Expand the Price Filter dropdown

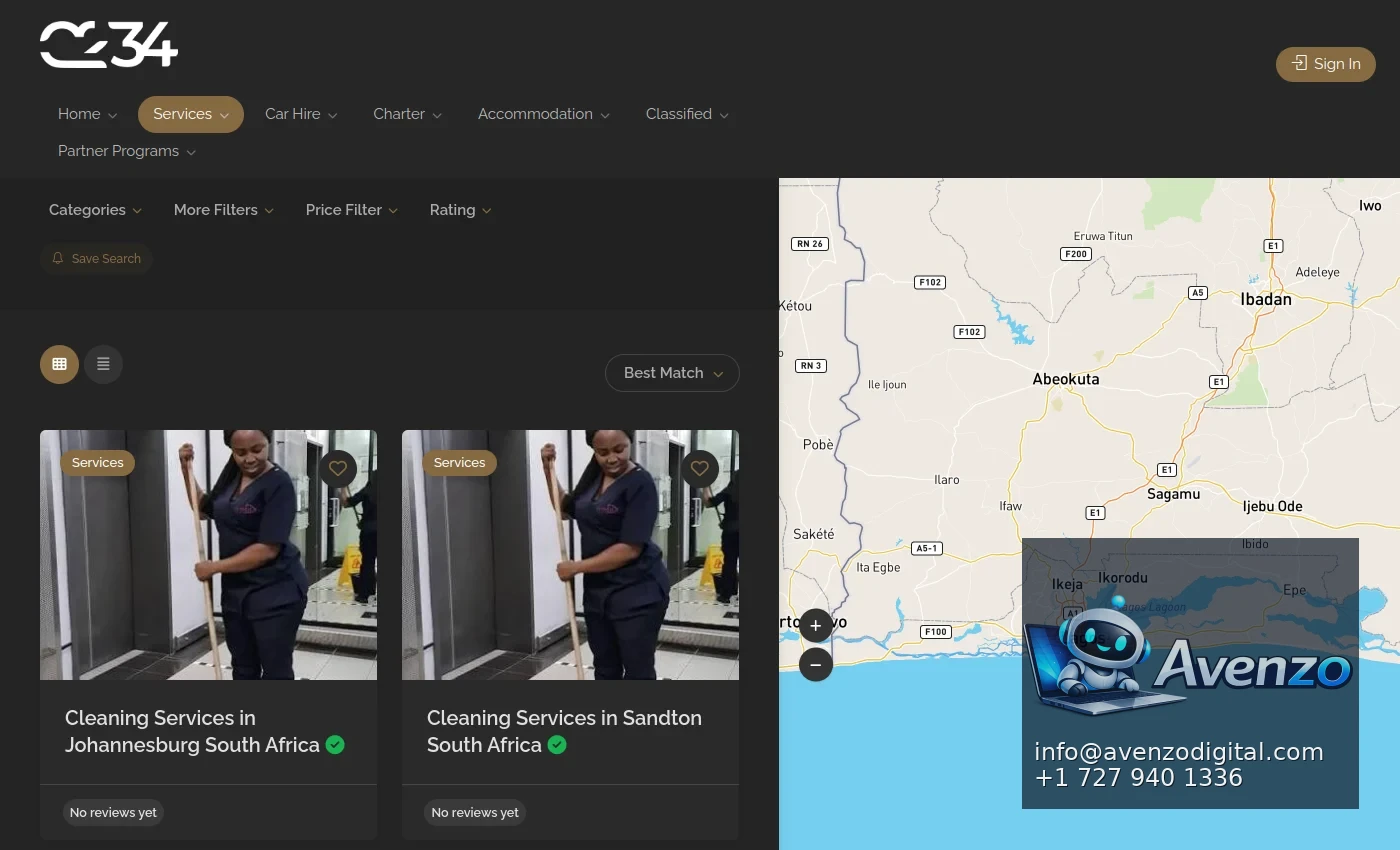coord(352,210)
